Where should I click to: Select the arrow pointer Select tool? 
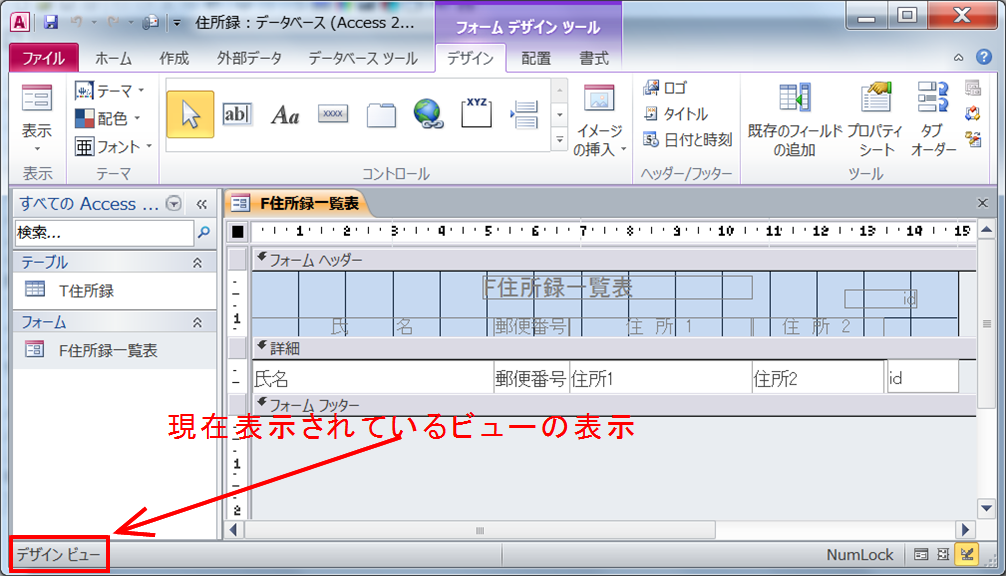click(x=190, y=114)
